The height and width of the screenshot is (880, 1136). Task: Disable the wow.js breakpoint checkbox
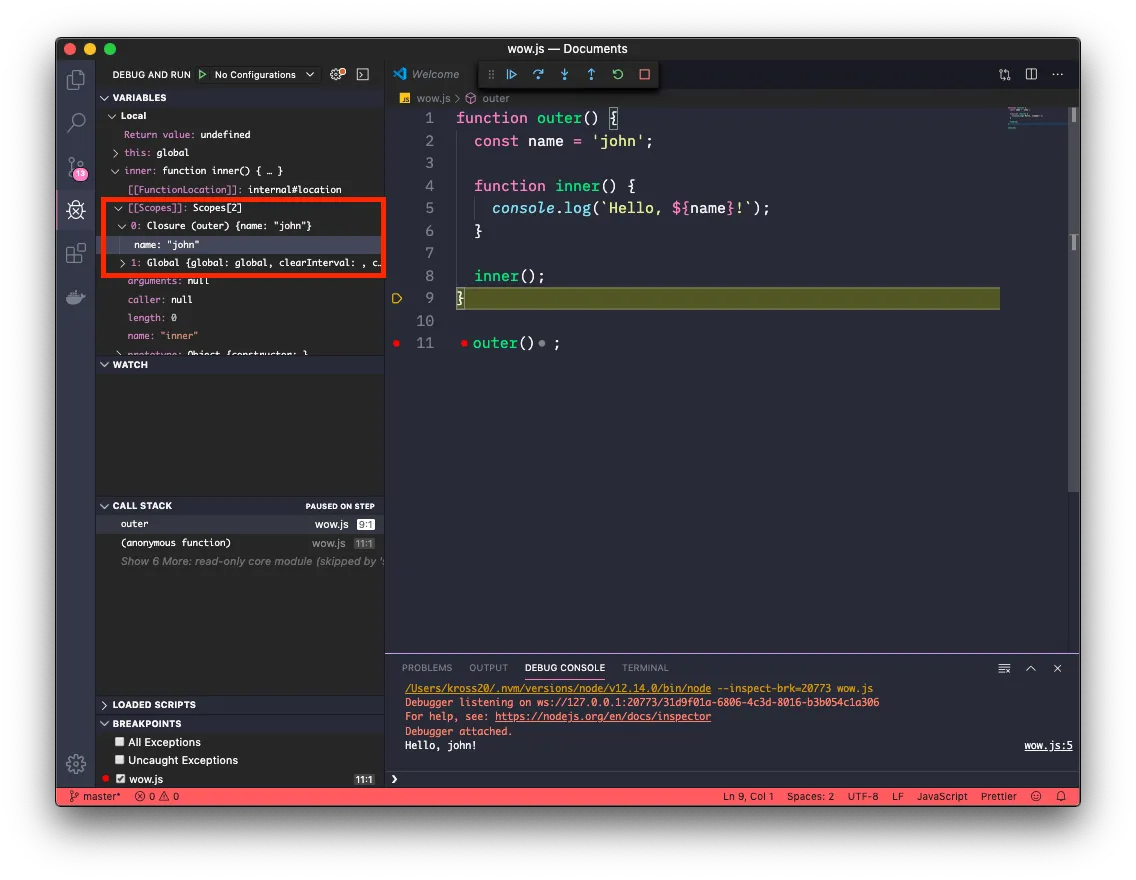pyautogui.click(x=120, y=779)
